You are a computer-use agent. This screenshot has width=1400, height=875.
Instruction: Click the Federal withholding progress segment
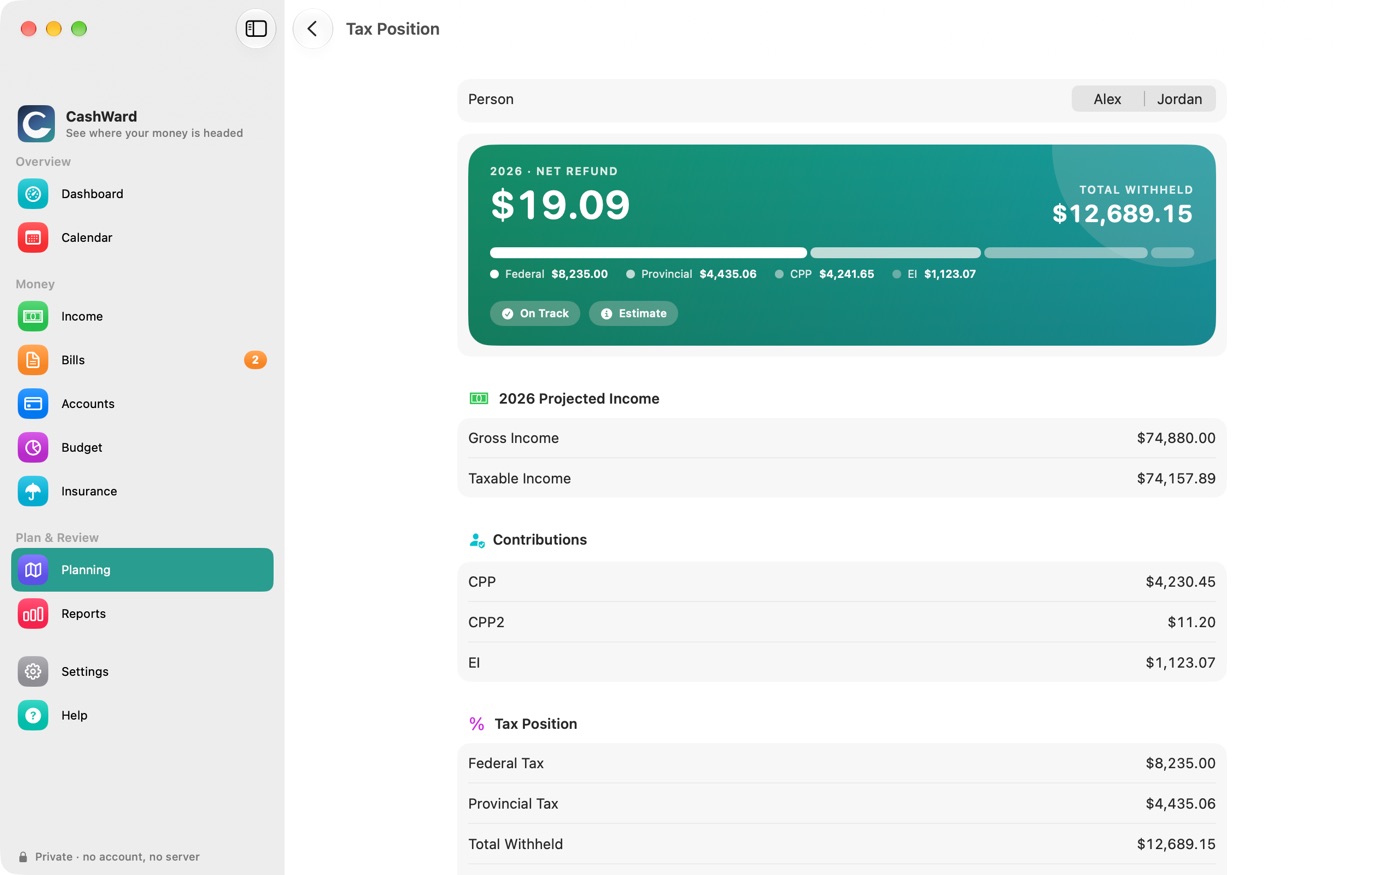[648, 253]
